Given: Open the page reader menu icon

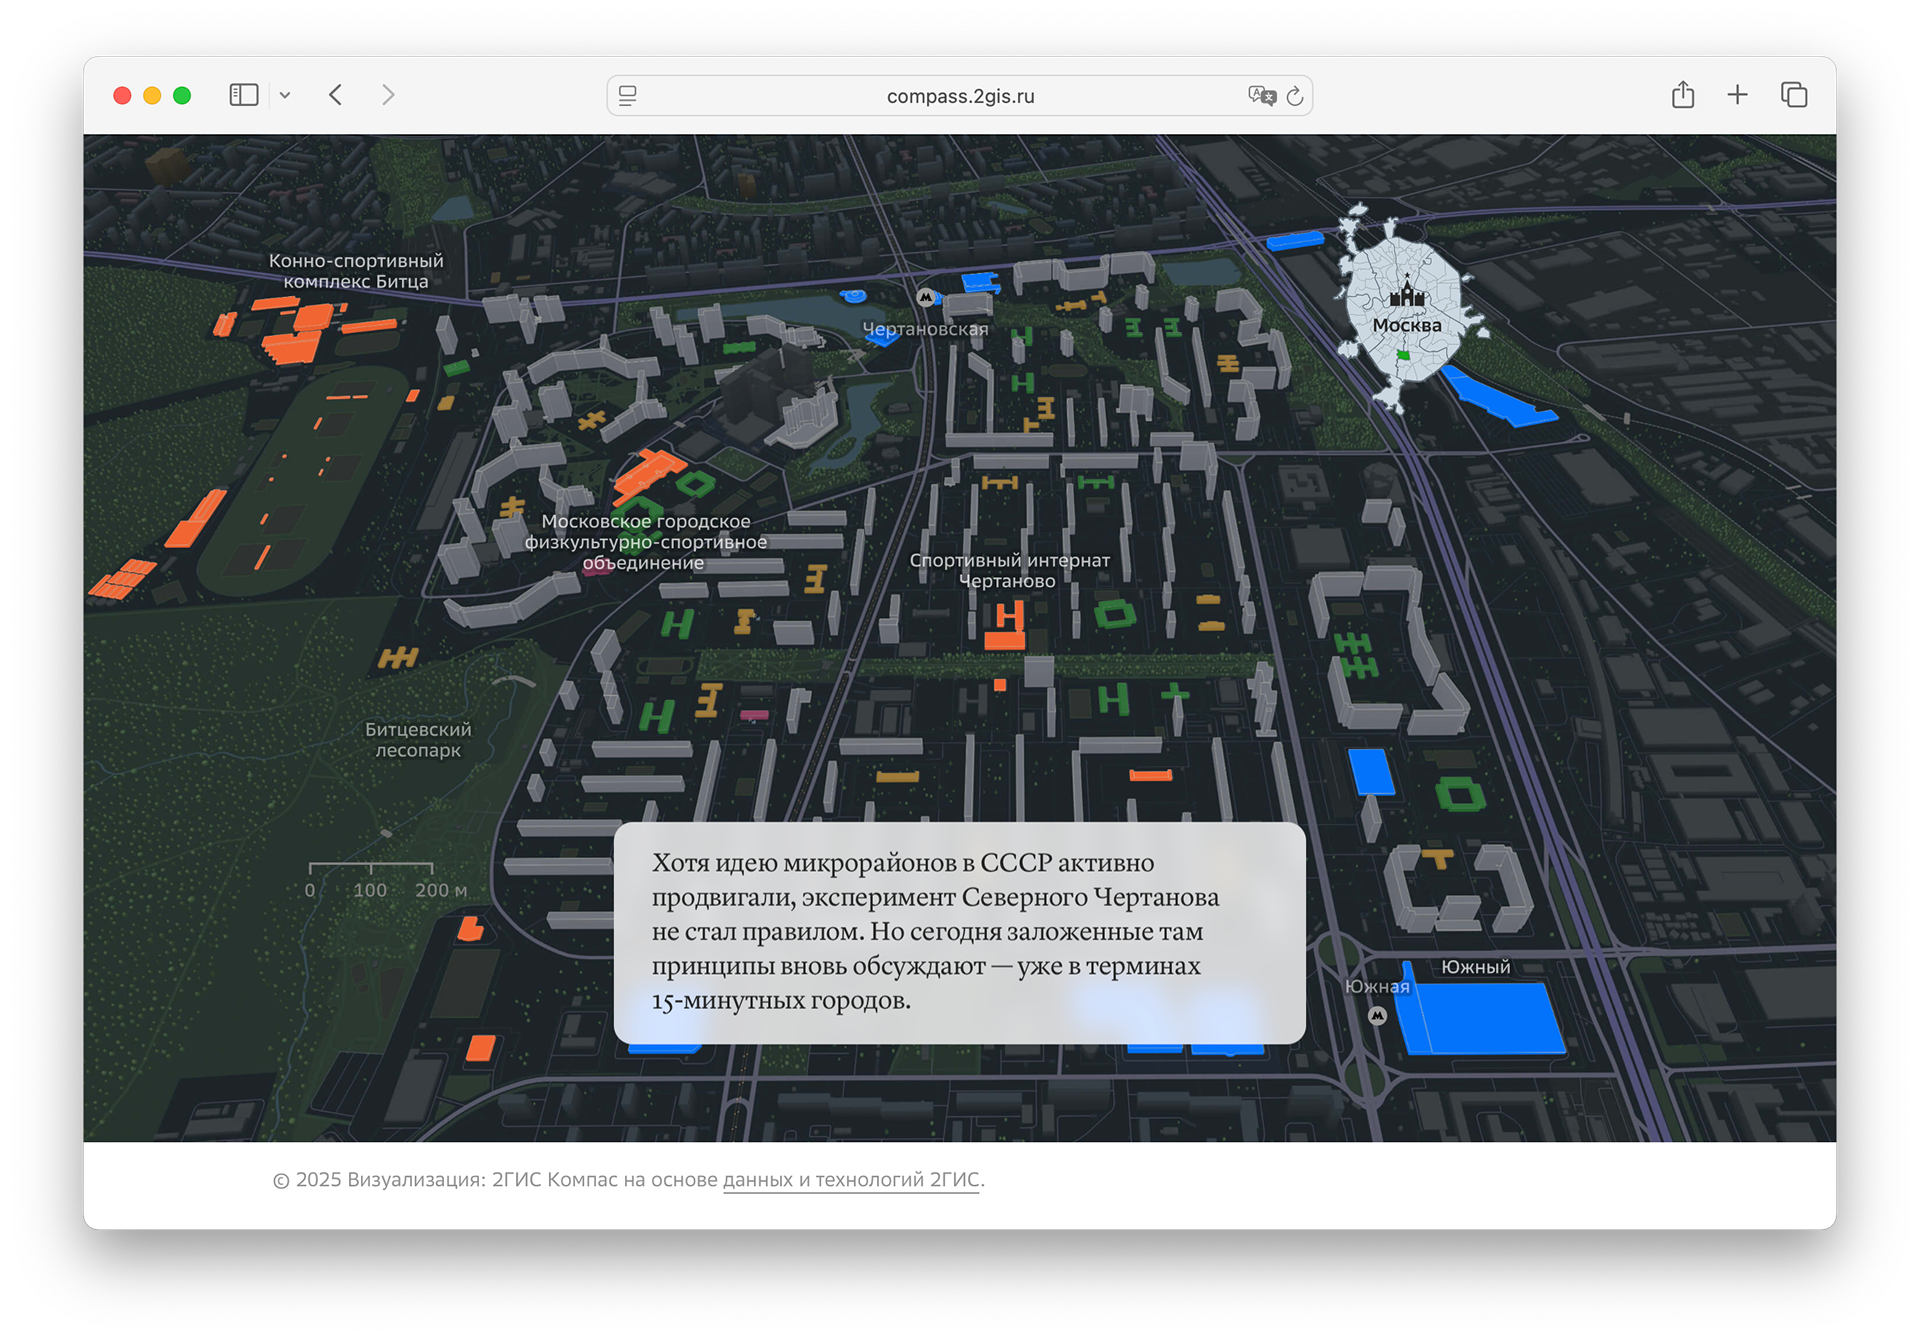Looking at the screenshot, I should coord(628,96).
